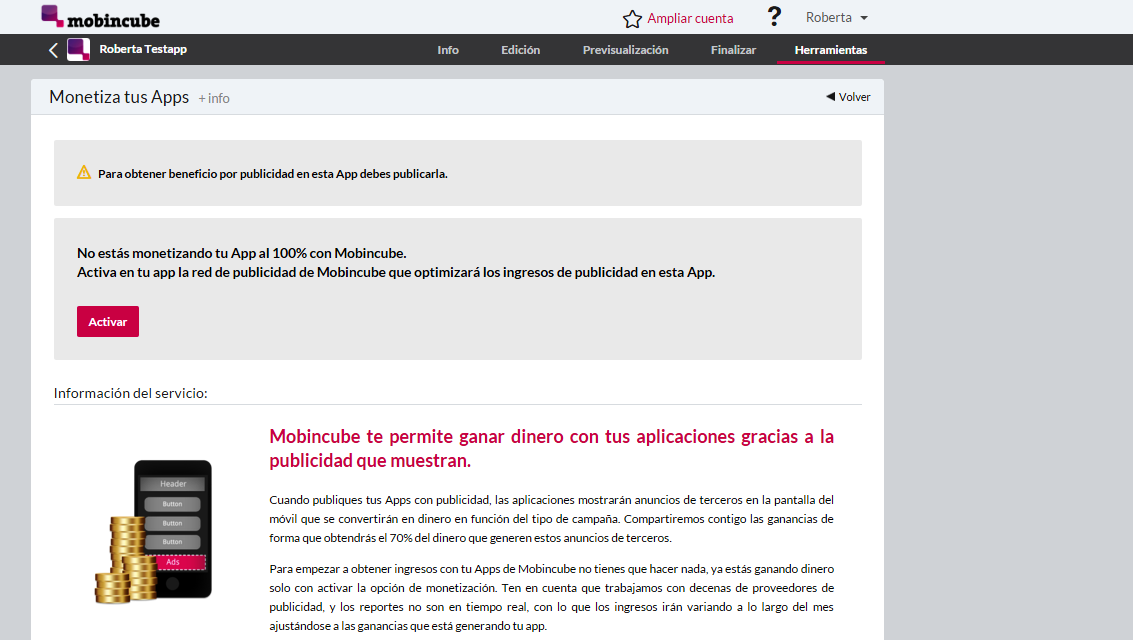Open the Finalizar tab
This screenshot has height=640, width=1133.
tap(733, 50)
